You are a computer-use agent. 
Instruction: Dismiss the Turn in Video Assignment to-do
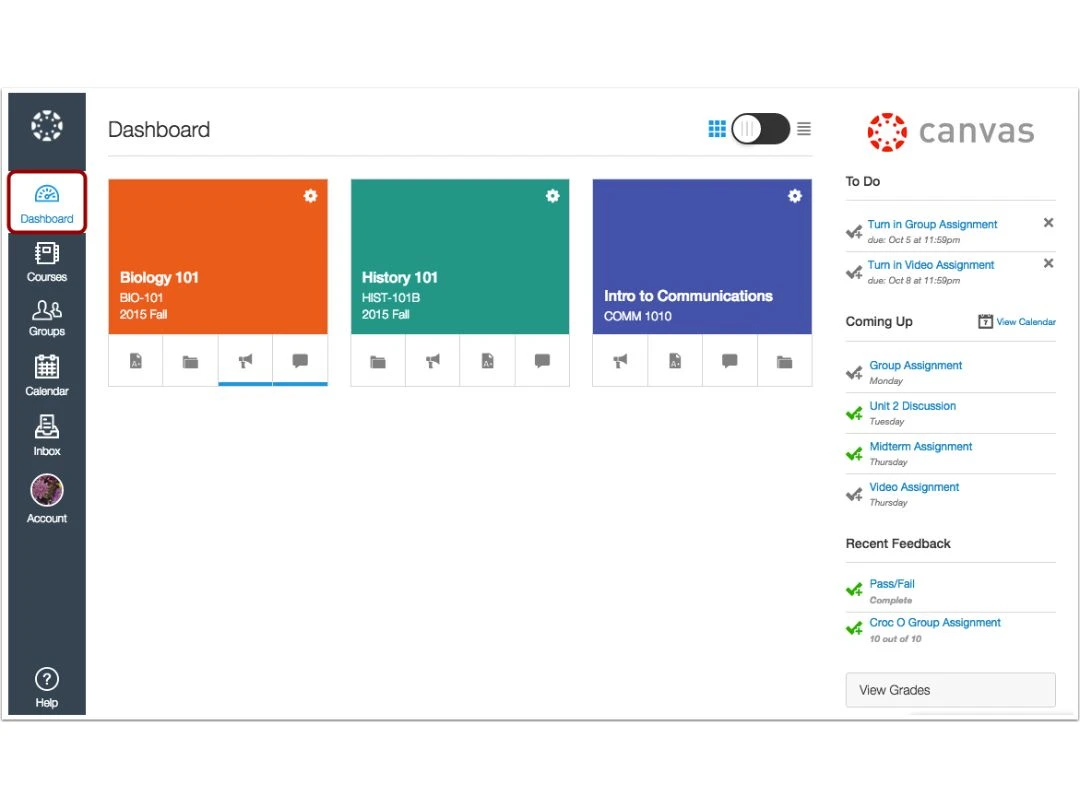(x=1048, y=263)
